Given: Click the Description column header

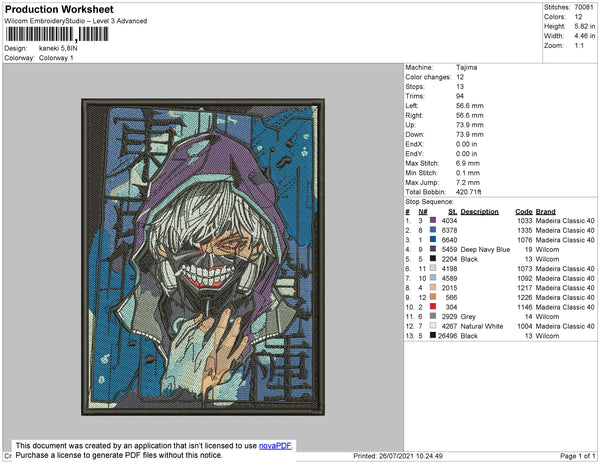Looking at the screenshot, I should point(479,212).
